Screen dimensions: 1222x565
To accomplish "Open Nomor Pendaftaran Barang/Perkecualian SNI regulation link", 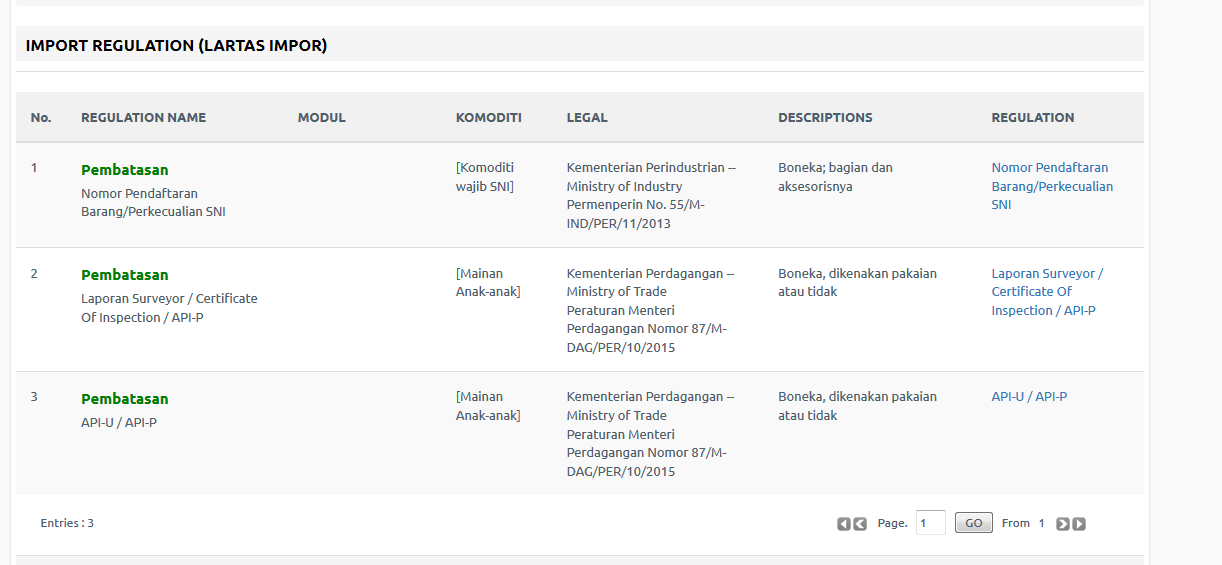I will (1052, 186).
